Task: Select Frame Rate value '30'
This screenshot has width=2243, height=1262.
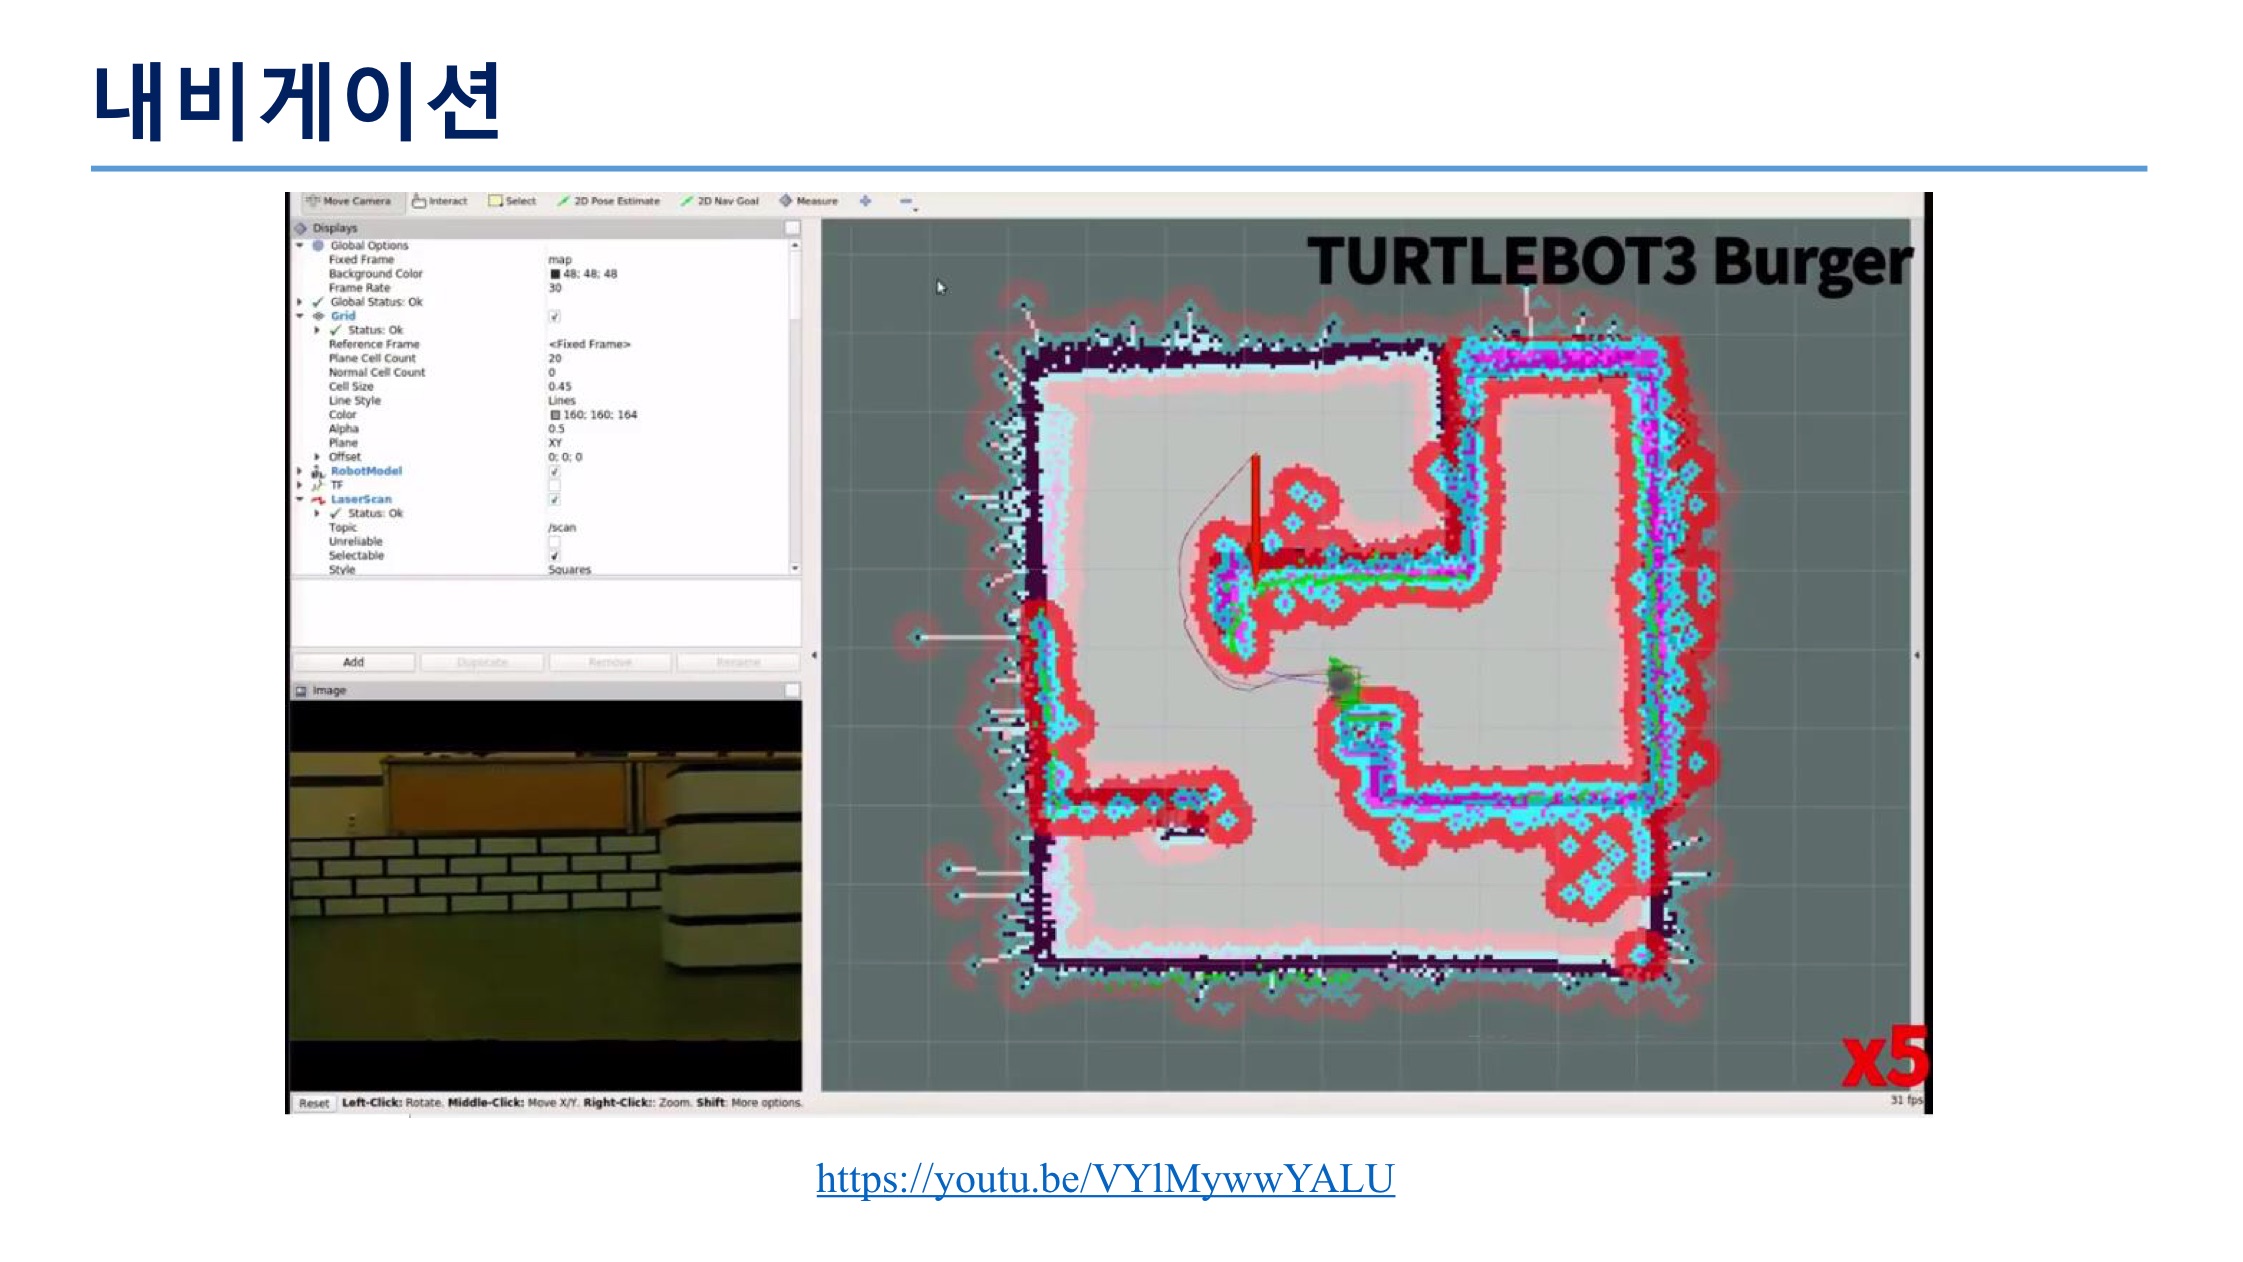Action: pyautogui.click(x=555, y=288)
